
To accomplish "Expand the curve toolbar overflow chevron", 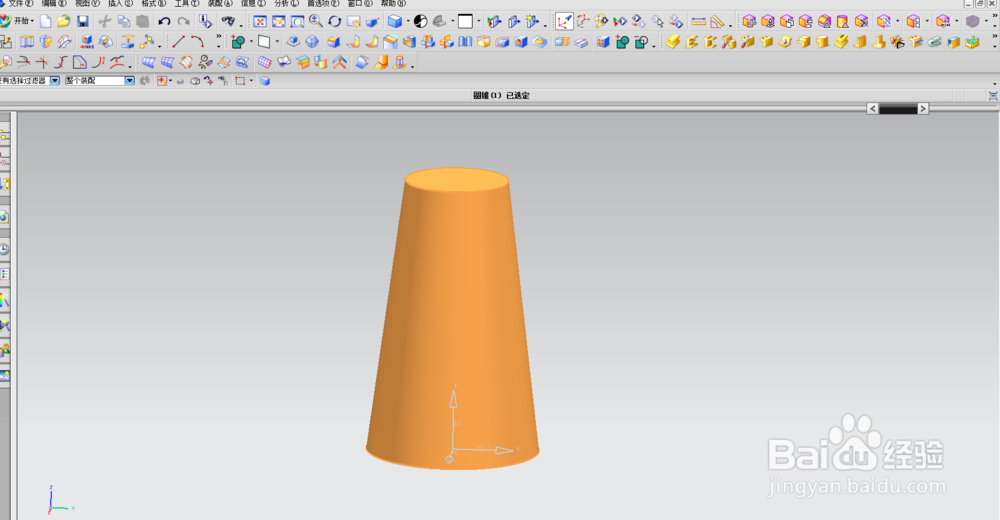I will (219, 38).
